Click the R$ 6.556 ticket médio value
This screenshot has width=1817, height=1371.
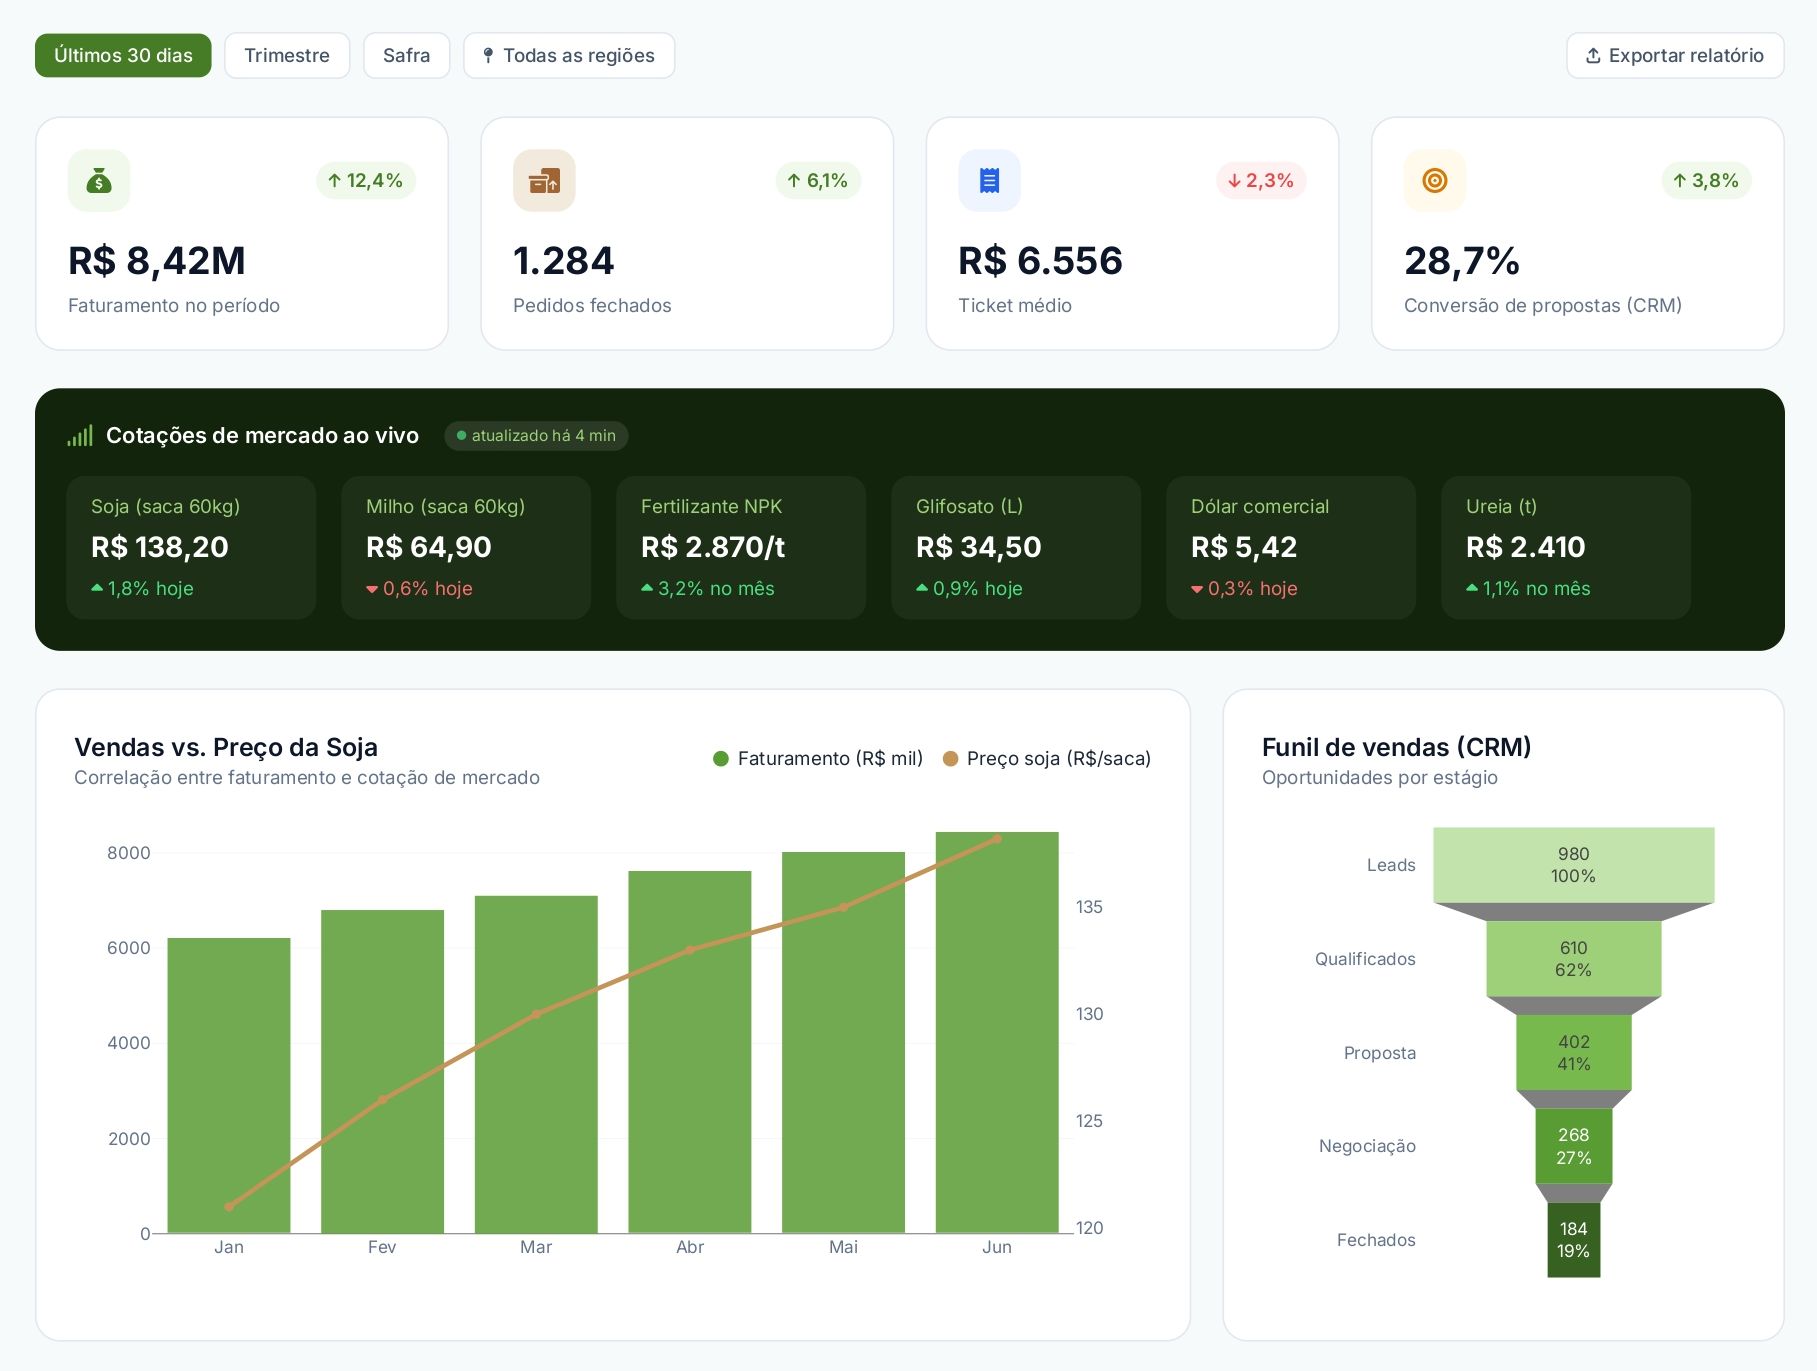coord(1041,261)
